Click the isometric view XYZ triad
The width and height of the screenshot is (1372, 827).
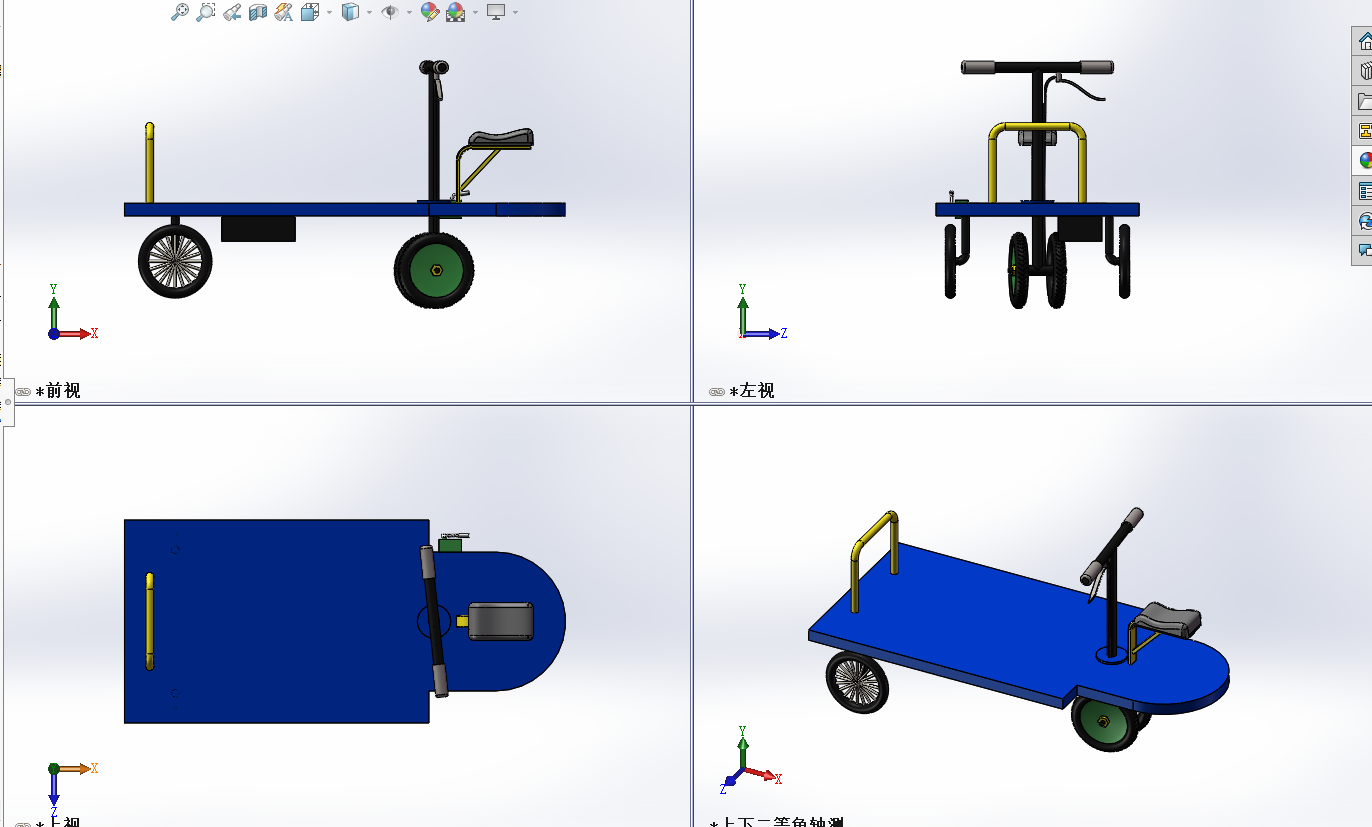pos(752,762)
